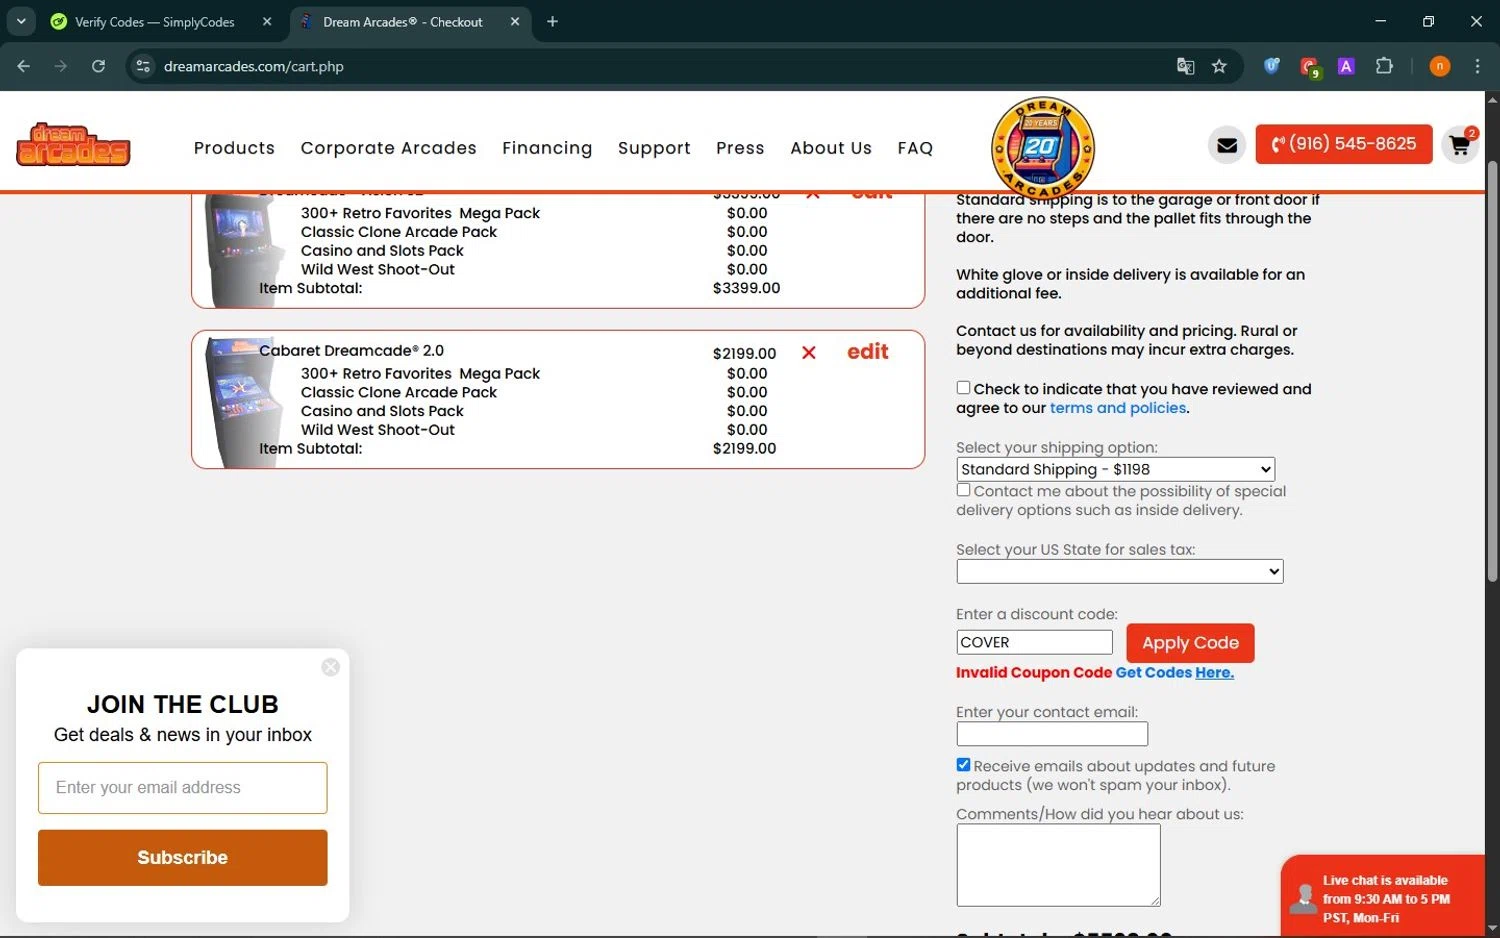Click the Cabaret Dreamcade 2.0 title
This screenshot has height=938, width=1500.
click(x=351, y=351)
